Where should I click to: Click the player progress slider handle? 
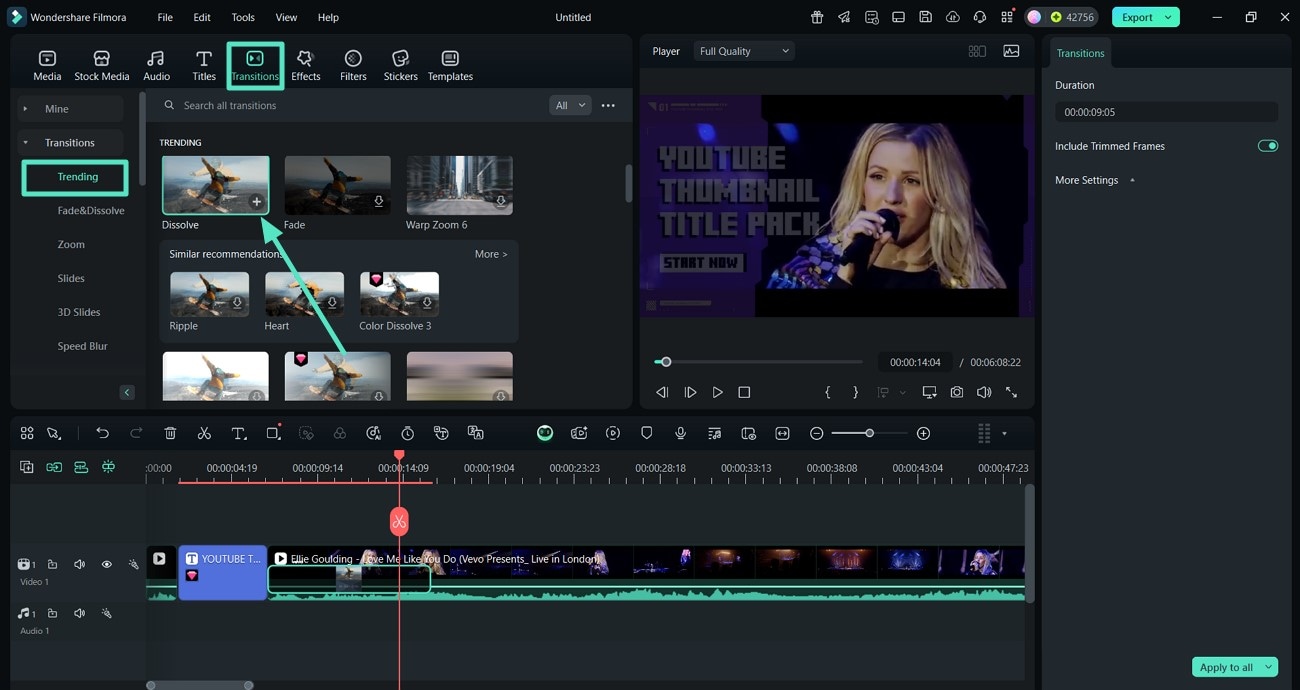pyautogui.click(x=665, y=362)
